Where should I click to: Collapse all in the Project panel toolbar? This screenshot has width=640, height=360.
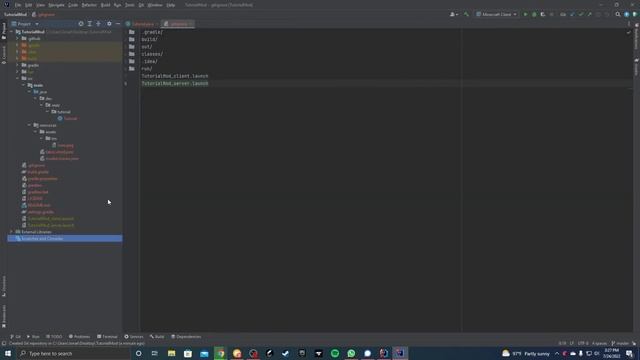coord(98,24)
